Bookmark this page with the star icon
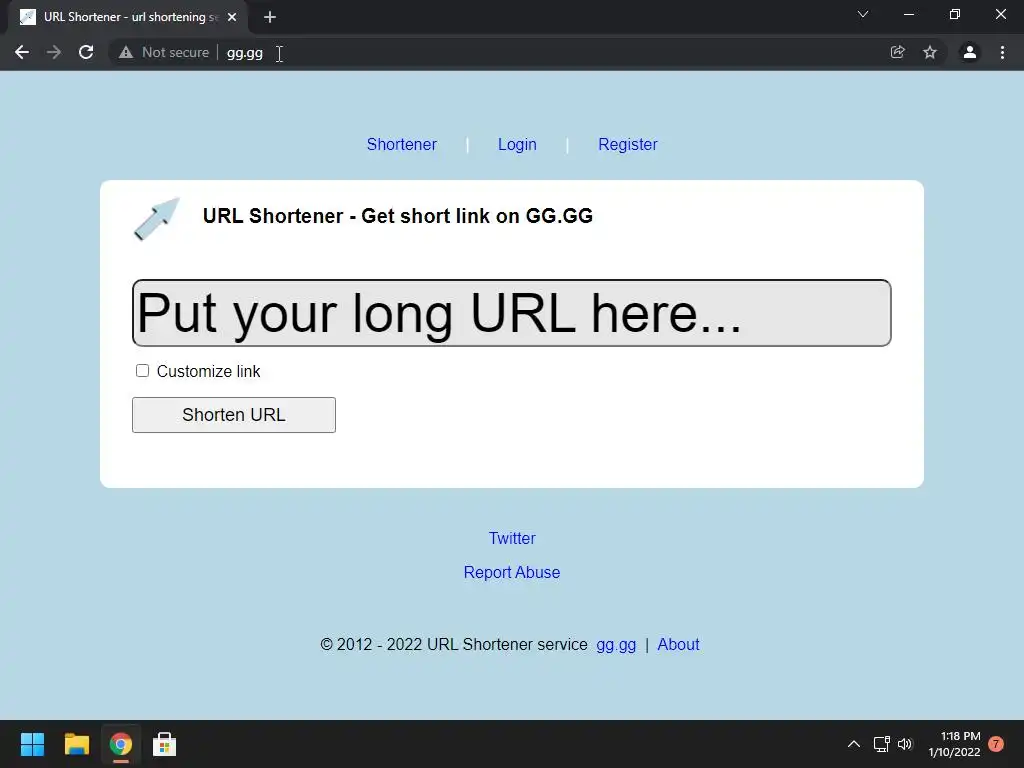The width and height of the screenshot is (1024, 768). pos(930,52)
